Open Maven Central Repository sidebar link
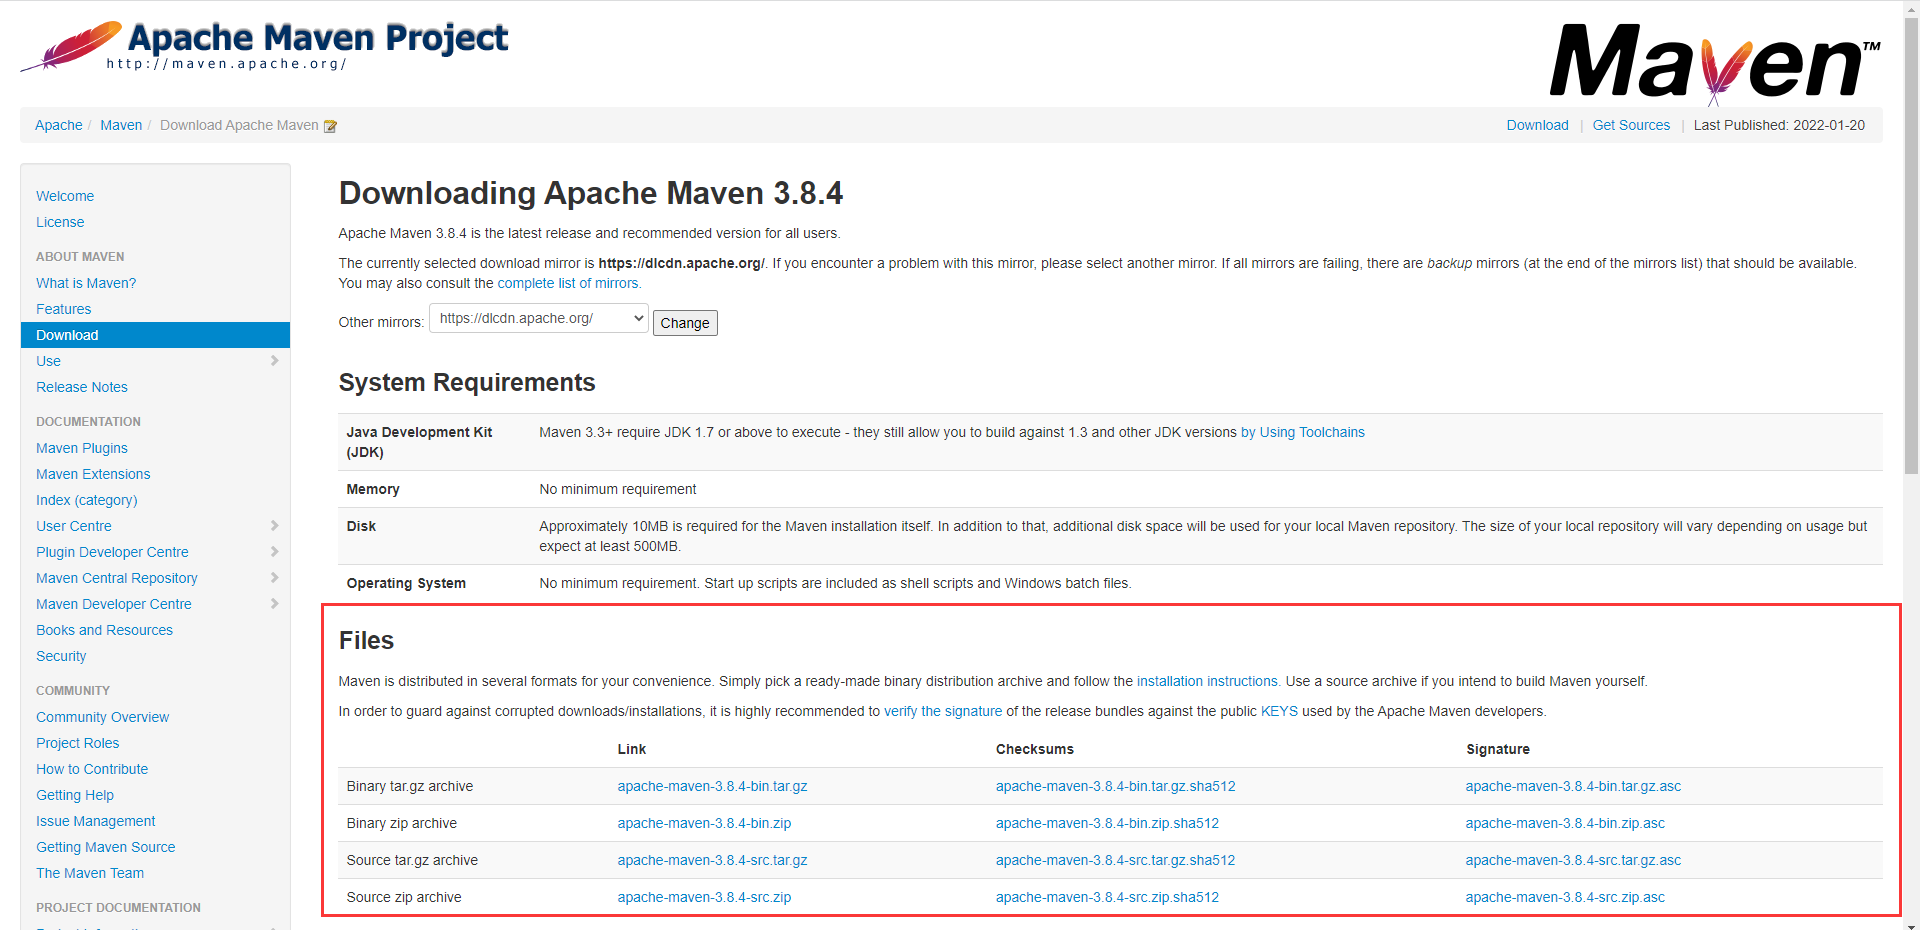 coord(117,578)
